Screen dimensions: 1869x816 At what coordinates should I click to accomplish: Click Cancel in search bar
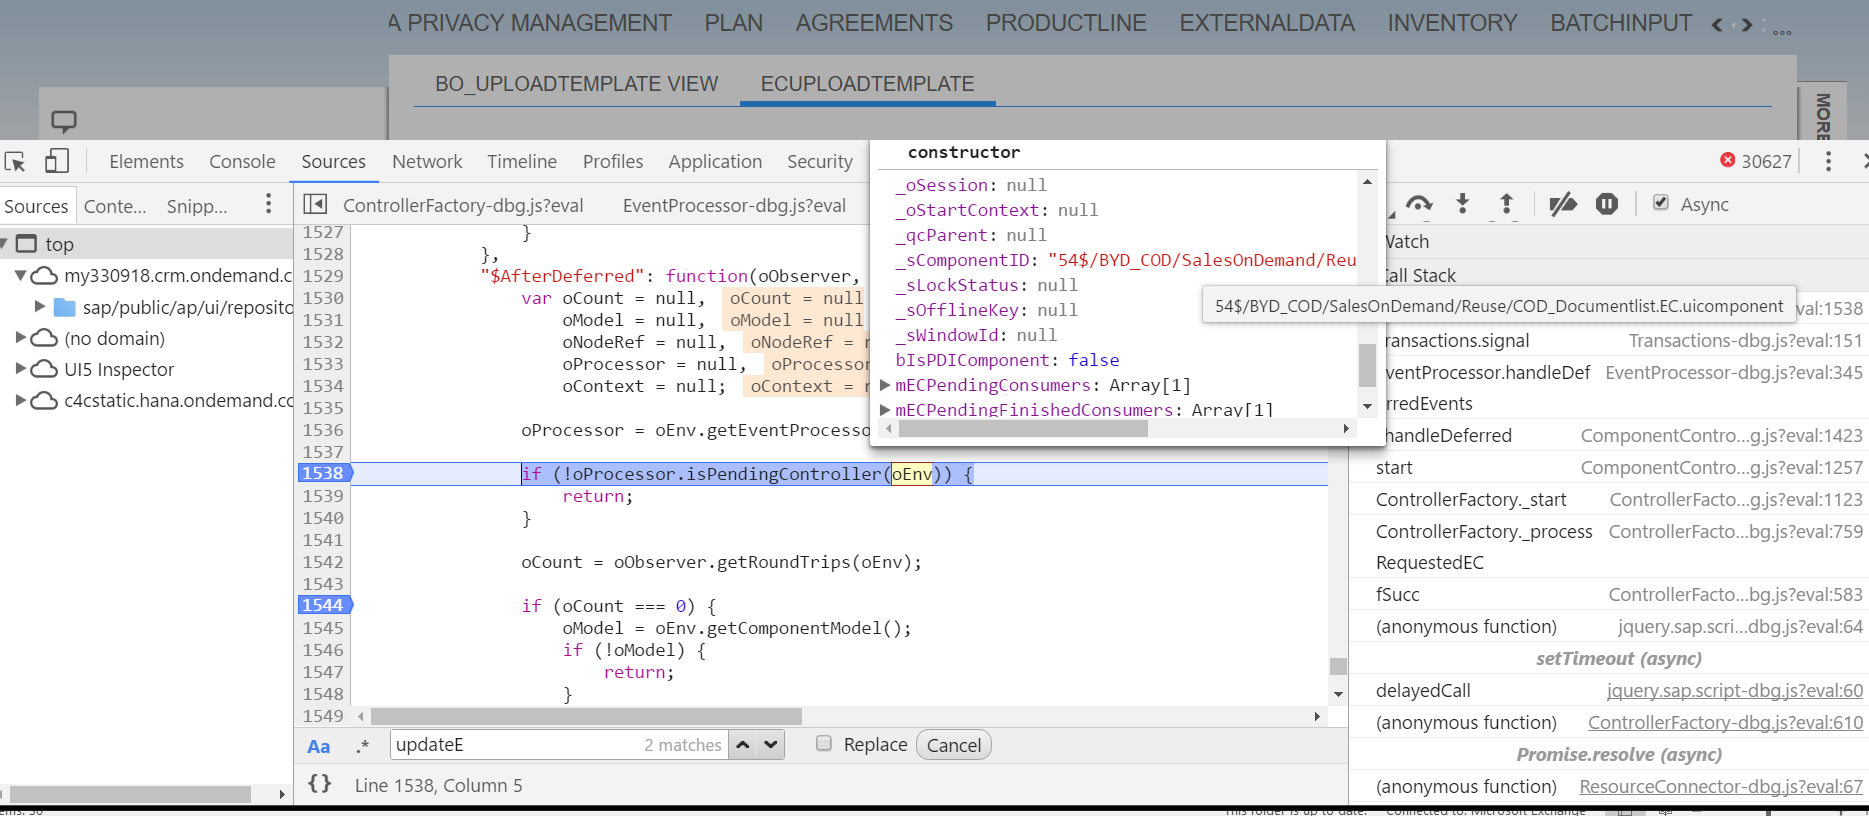954,745
